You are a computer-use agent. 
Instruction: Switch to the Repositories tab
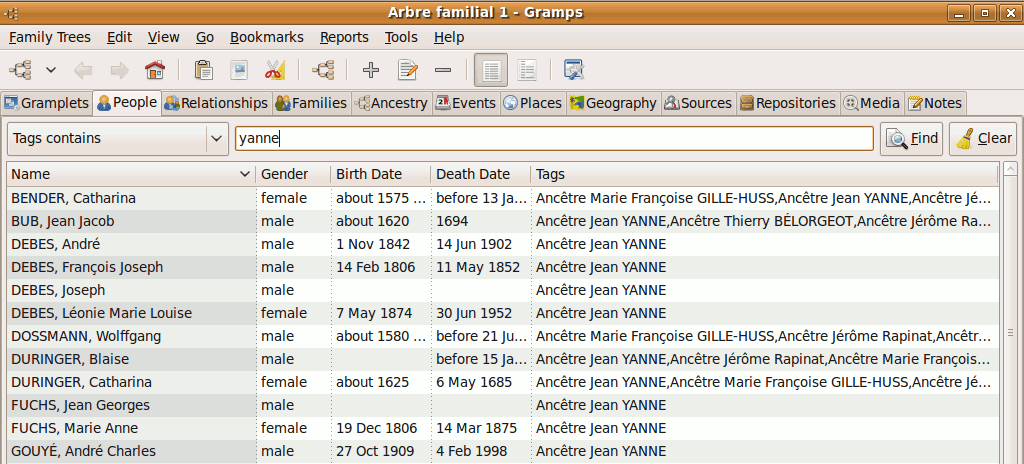[x=788, y=103]
